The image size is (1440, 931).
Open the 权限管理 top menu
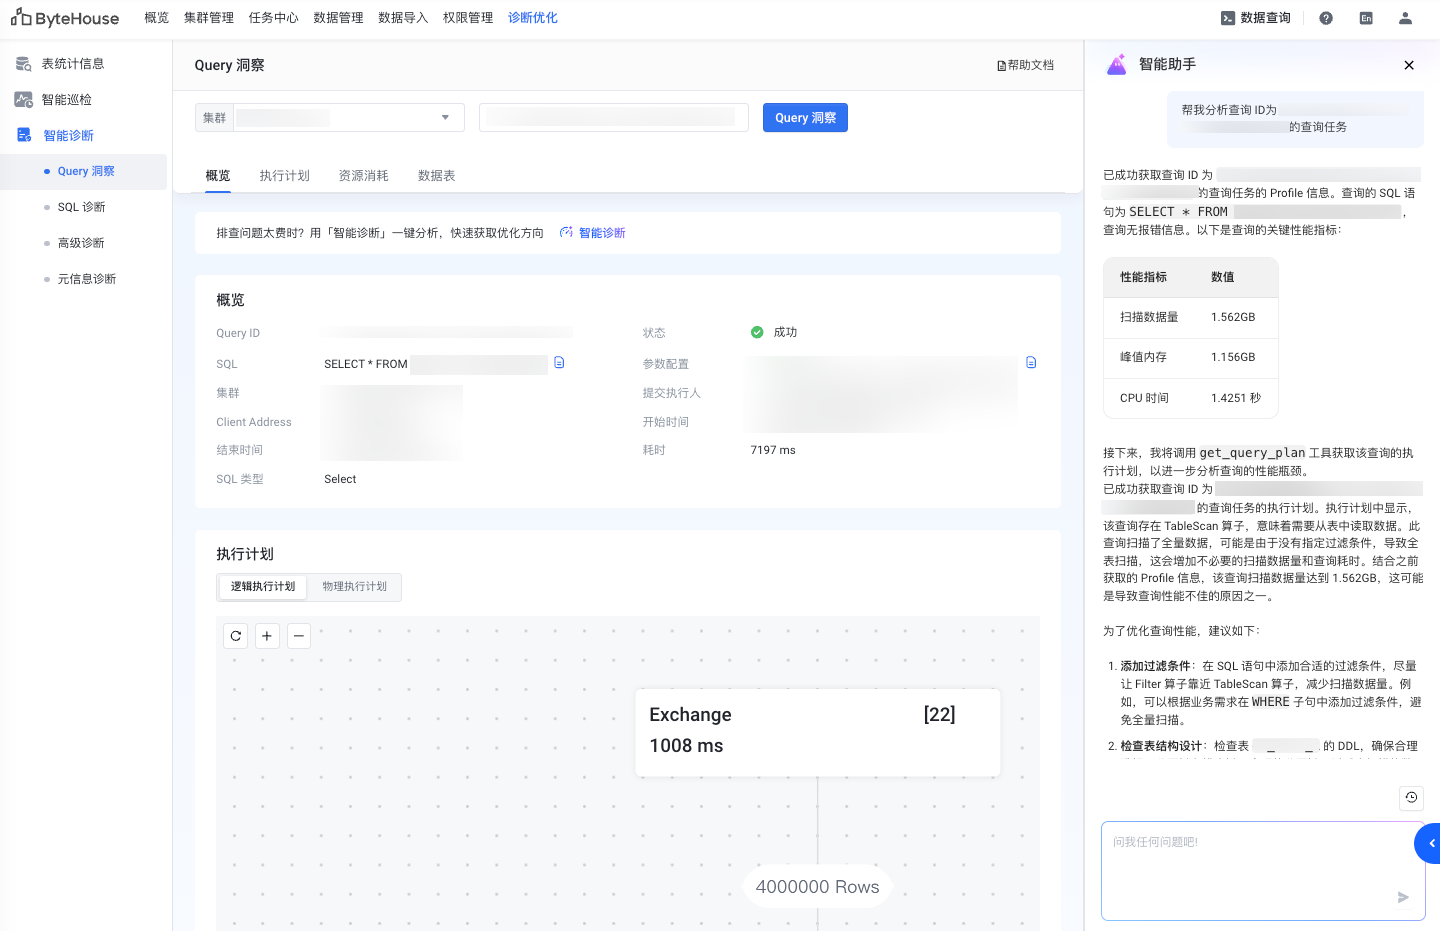[x=469, y=18]
